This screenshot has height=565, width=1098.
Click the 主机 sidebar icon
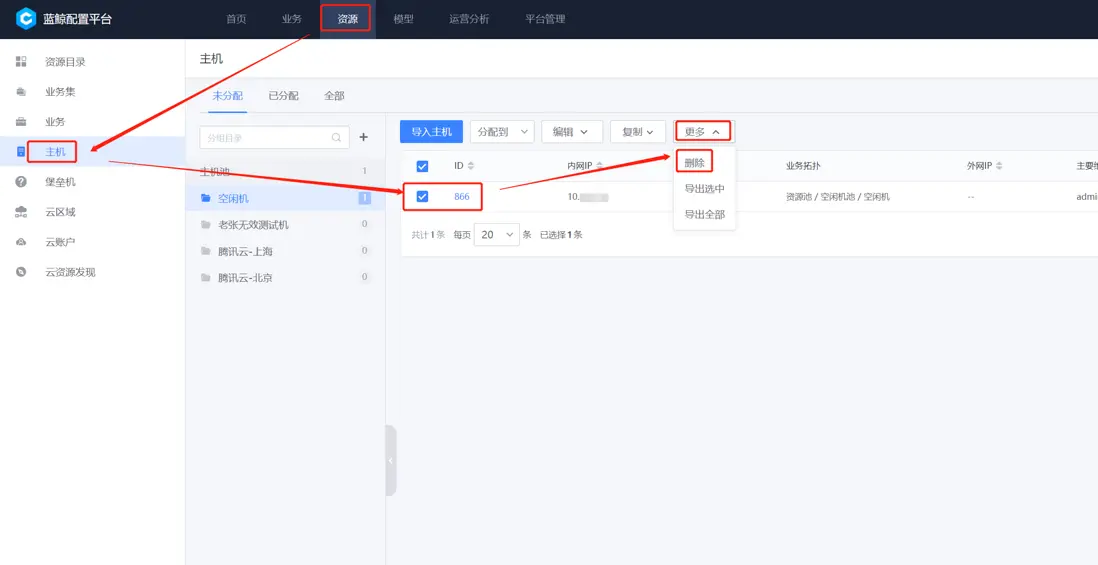(x=21, y=151)
